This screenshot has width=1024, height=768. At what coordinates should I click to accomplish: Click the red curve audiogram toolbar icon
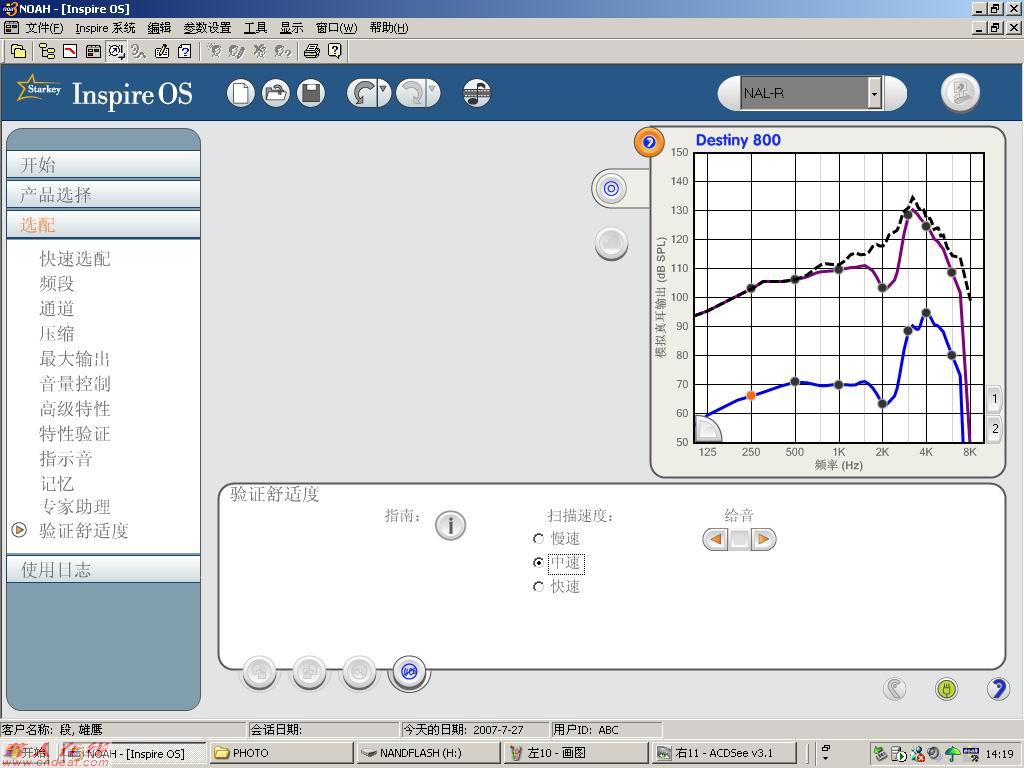(x=70, y=51)
